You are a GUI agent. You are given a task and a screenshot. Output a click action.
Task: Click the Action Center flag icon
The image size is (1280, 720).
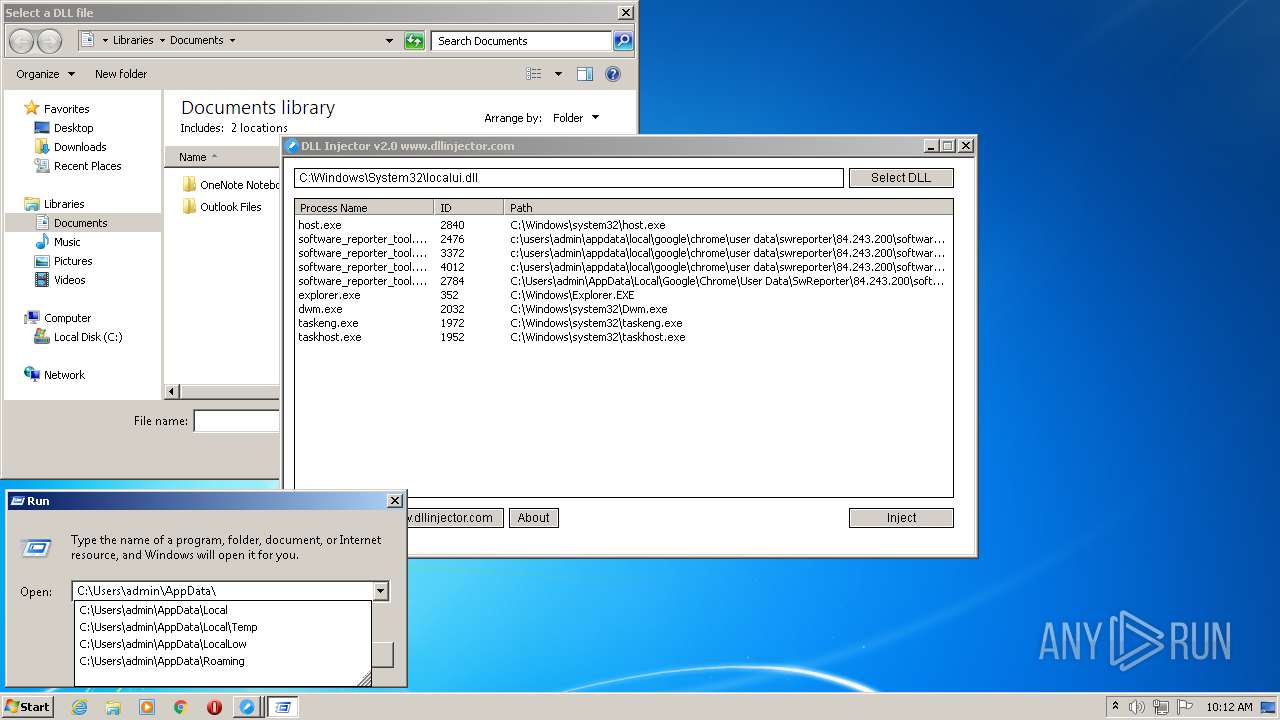pyautogui.click(x=1185, y=707)
